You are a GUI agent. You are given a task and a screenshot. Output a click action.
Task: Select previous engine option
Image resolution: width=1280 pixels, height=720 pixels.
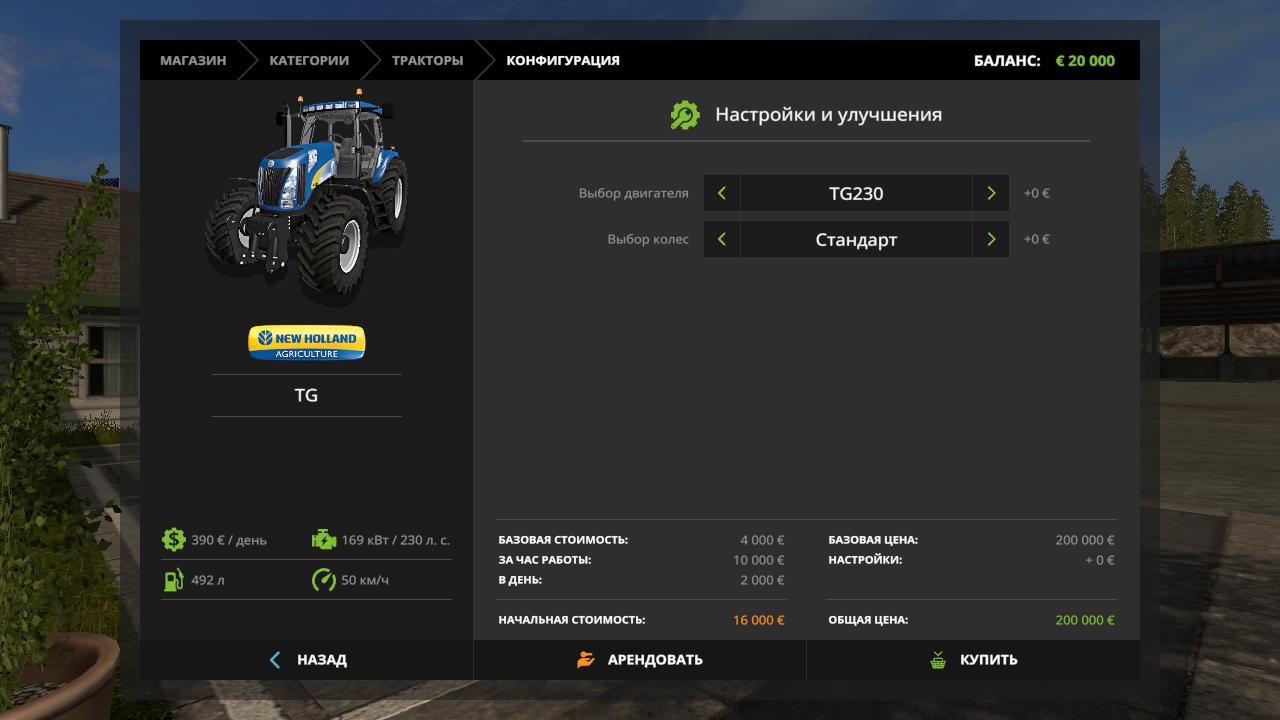[722, 193]
